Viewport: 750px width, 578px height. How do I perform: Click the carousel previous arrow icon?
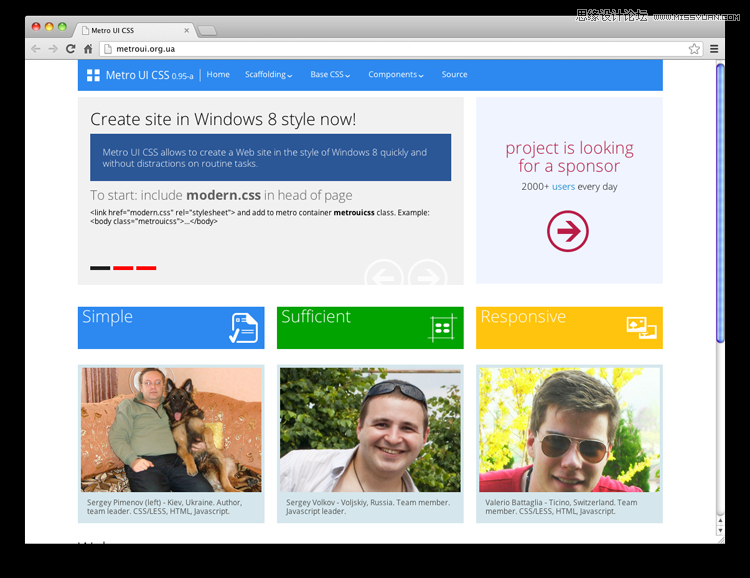(384, 272)
